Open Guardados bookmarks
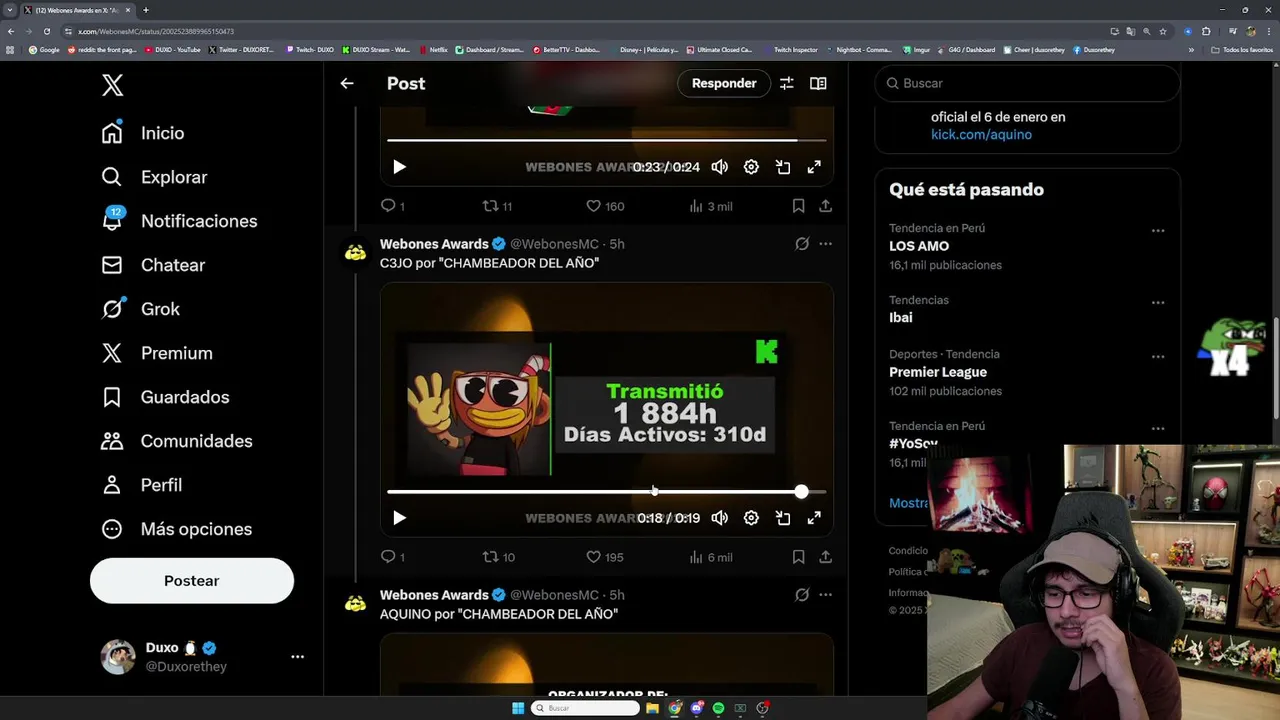The width and height of the screenshot is (1280, 720). click(x=165, y=397)
